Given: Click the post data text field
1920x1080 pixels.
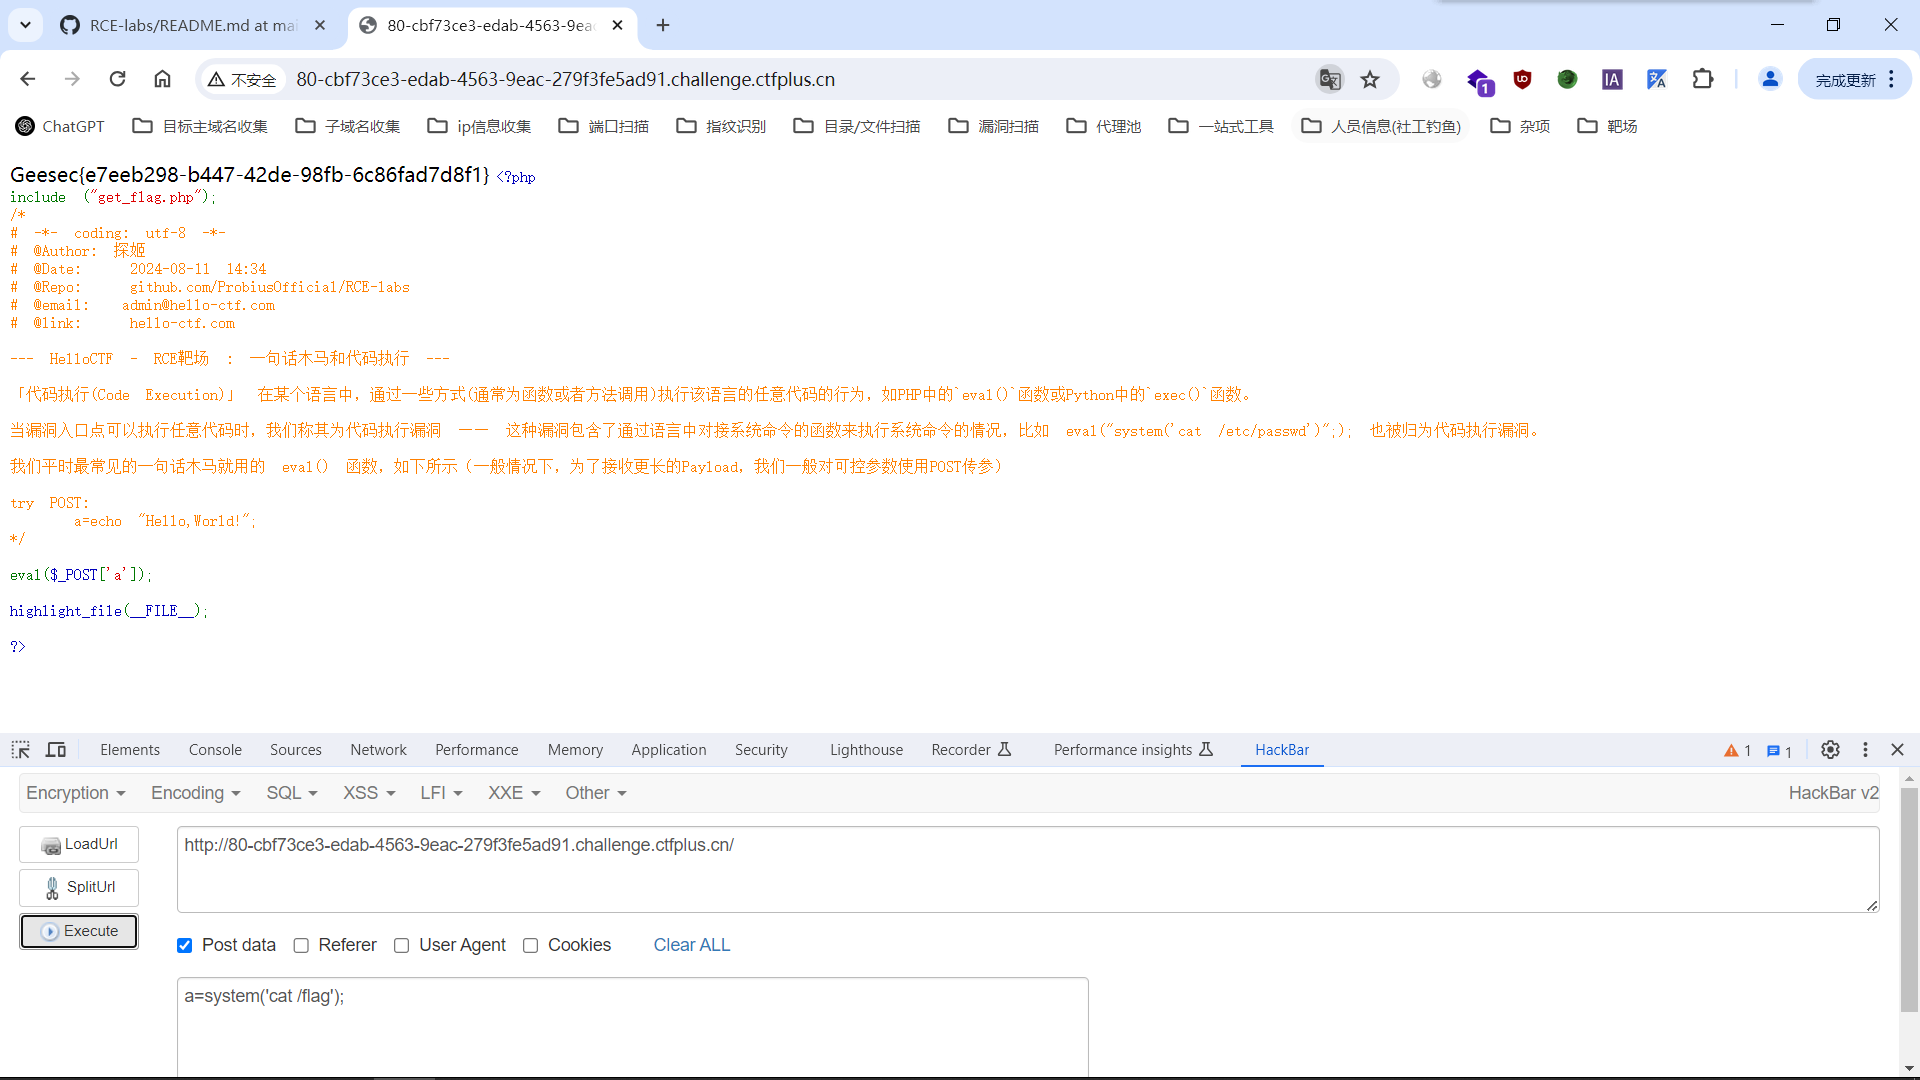Looking at the screenshot, I should tap(632, 1025).
